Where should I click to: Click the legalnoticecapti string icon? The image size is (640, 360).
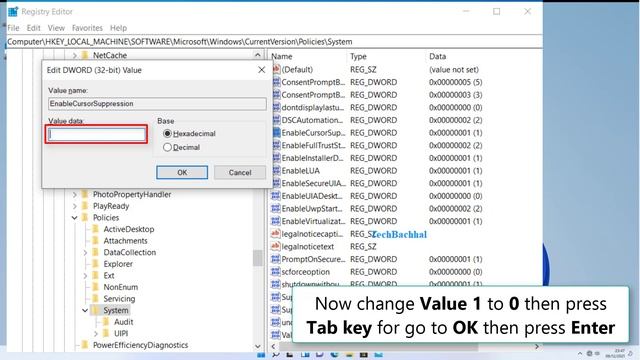coord(276,234)
